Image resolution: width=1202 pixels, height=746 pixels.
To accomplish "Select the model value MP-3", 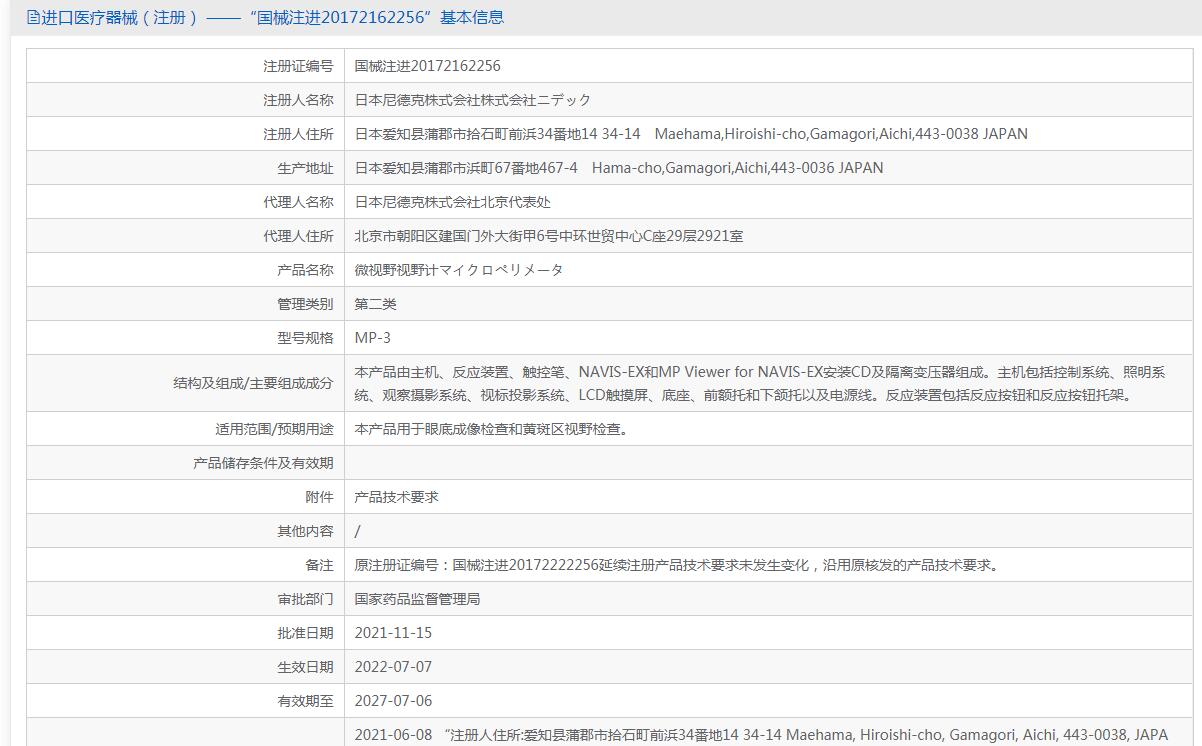I will pos(373,338).
